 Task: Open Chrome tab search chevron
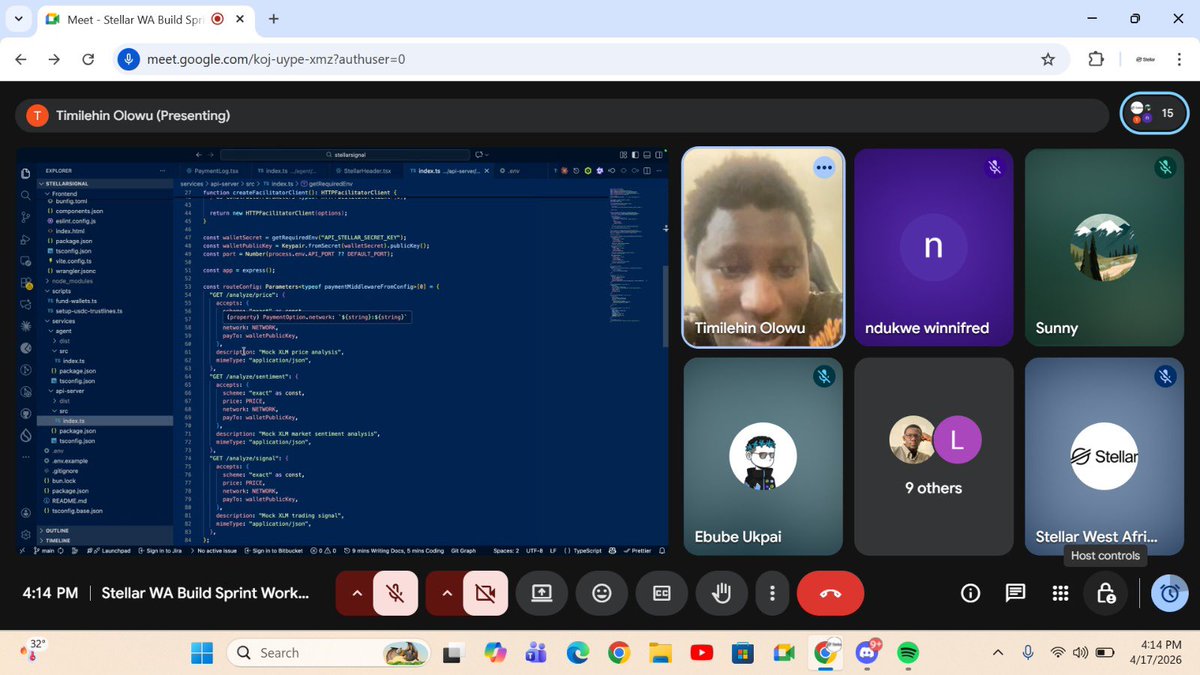click(x=19, y=18)
